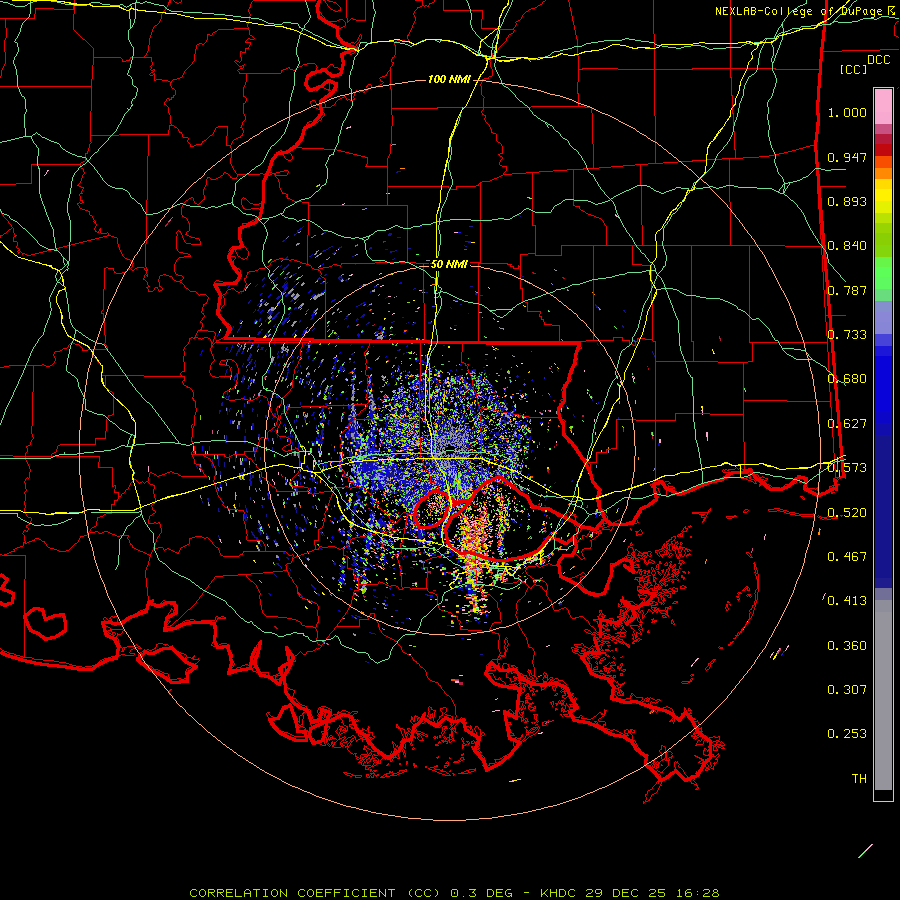Click the 0.680 color scale label
Screen dimensions: 900x900
click(847, 379)
